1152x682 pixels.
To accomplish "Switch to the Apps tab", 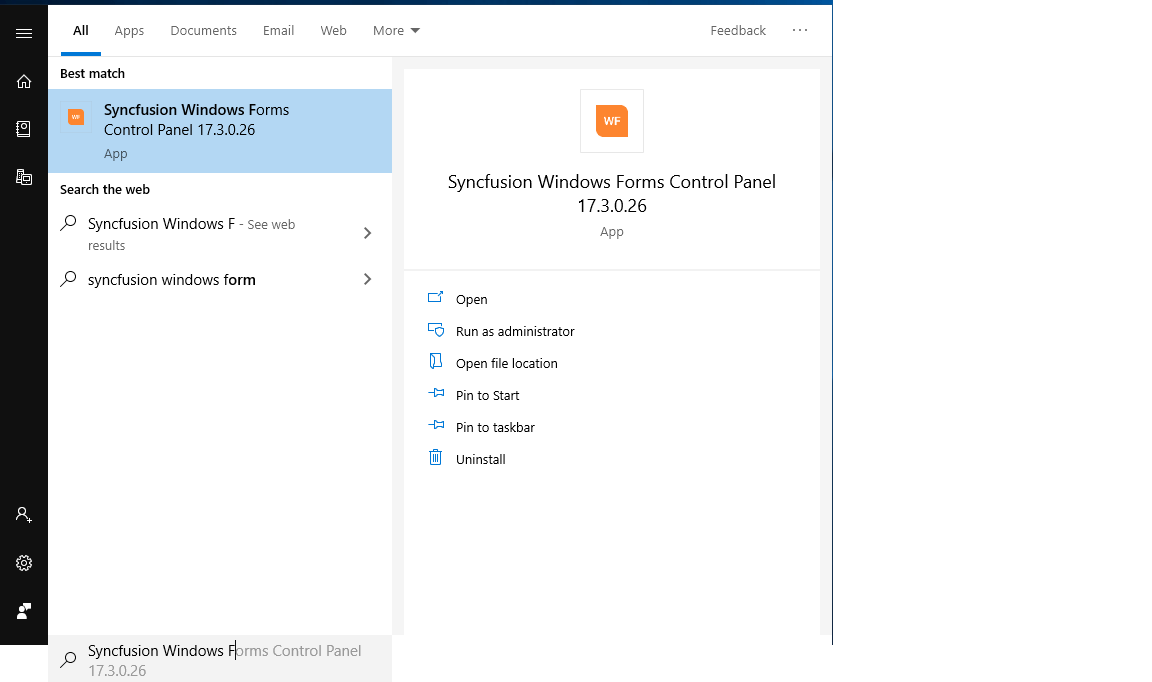I will click(129, 30).
